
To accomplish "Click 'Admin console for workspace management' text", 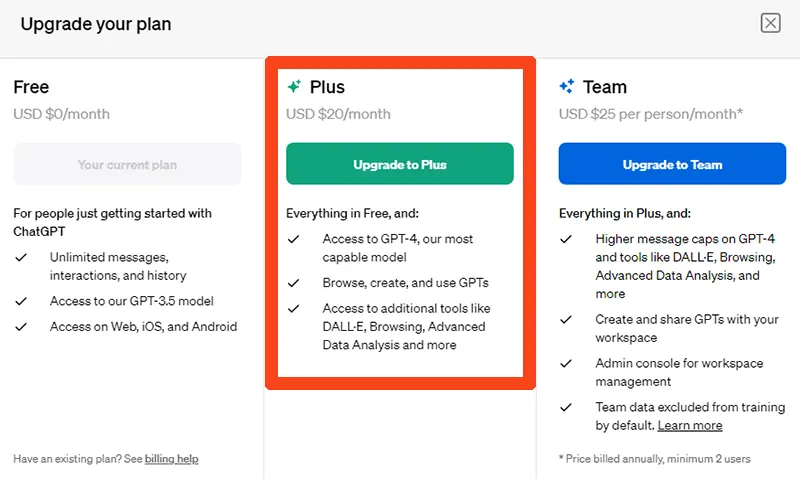I will pyautogui.click(x=679, y=372).
